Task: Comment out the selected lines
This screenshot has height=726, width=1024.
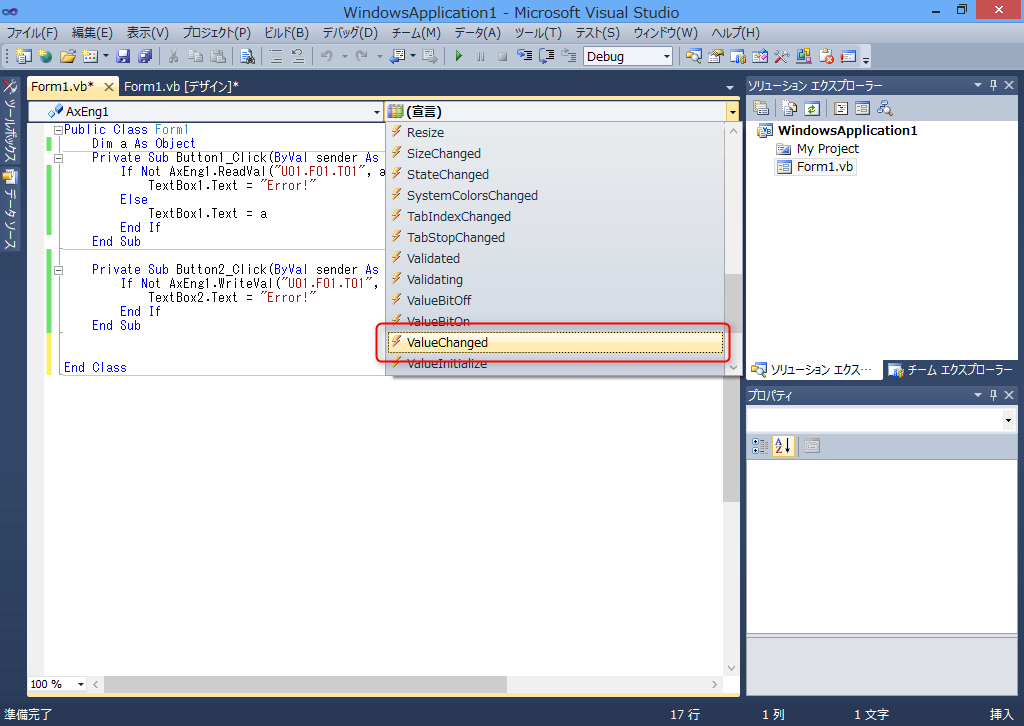Action: (x=276, y=57)
